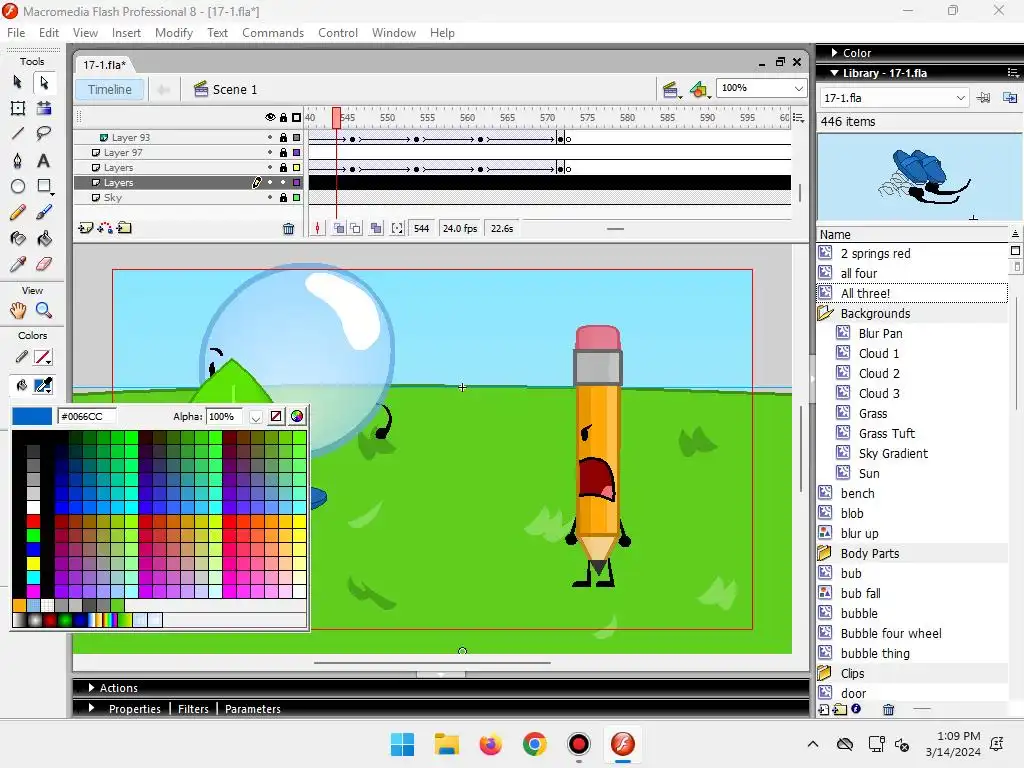Select the Eraser tool

44,264
